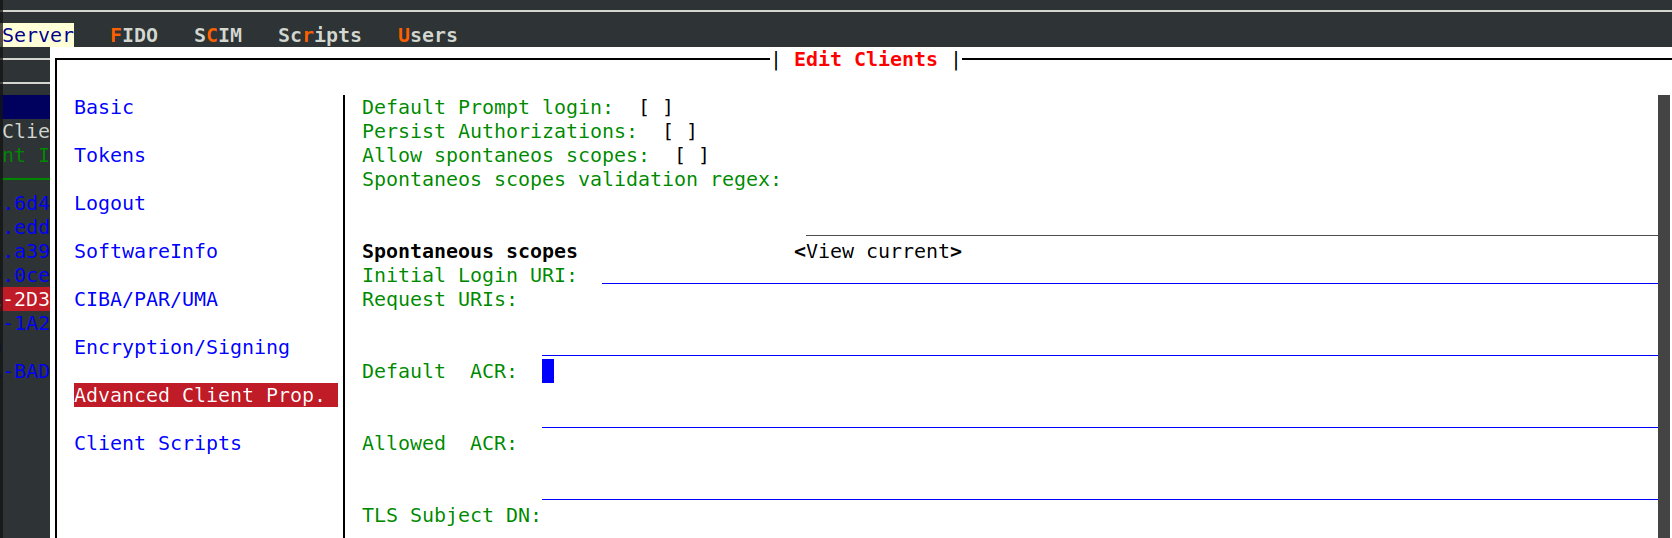Switch to the SCIM tab
The image size is (1672, 538).
(x=218, y=35)
